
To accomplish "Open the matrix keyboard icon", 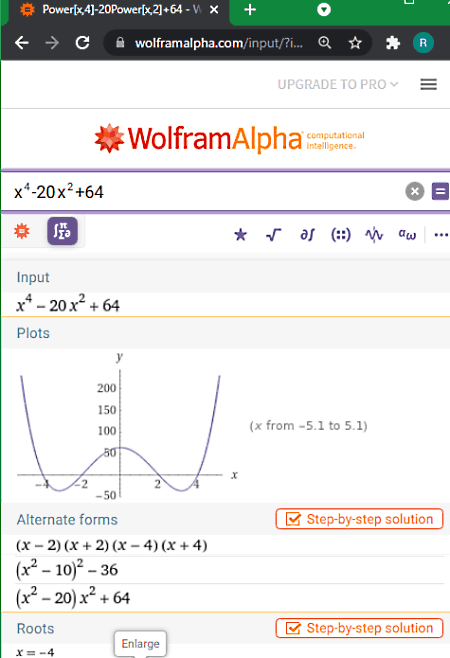I will tap(341, 235).
